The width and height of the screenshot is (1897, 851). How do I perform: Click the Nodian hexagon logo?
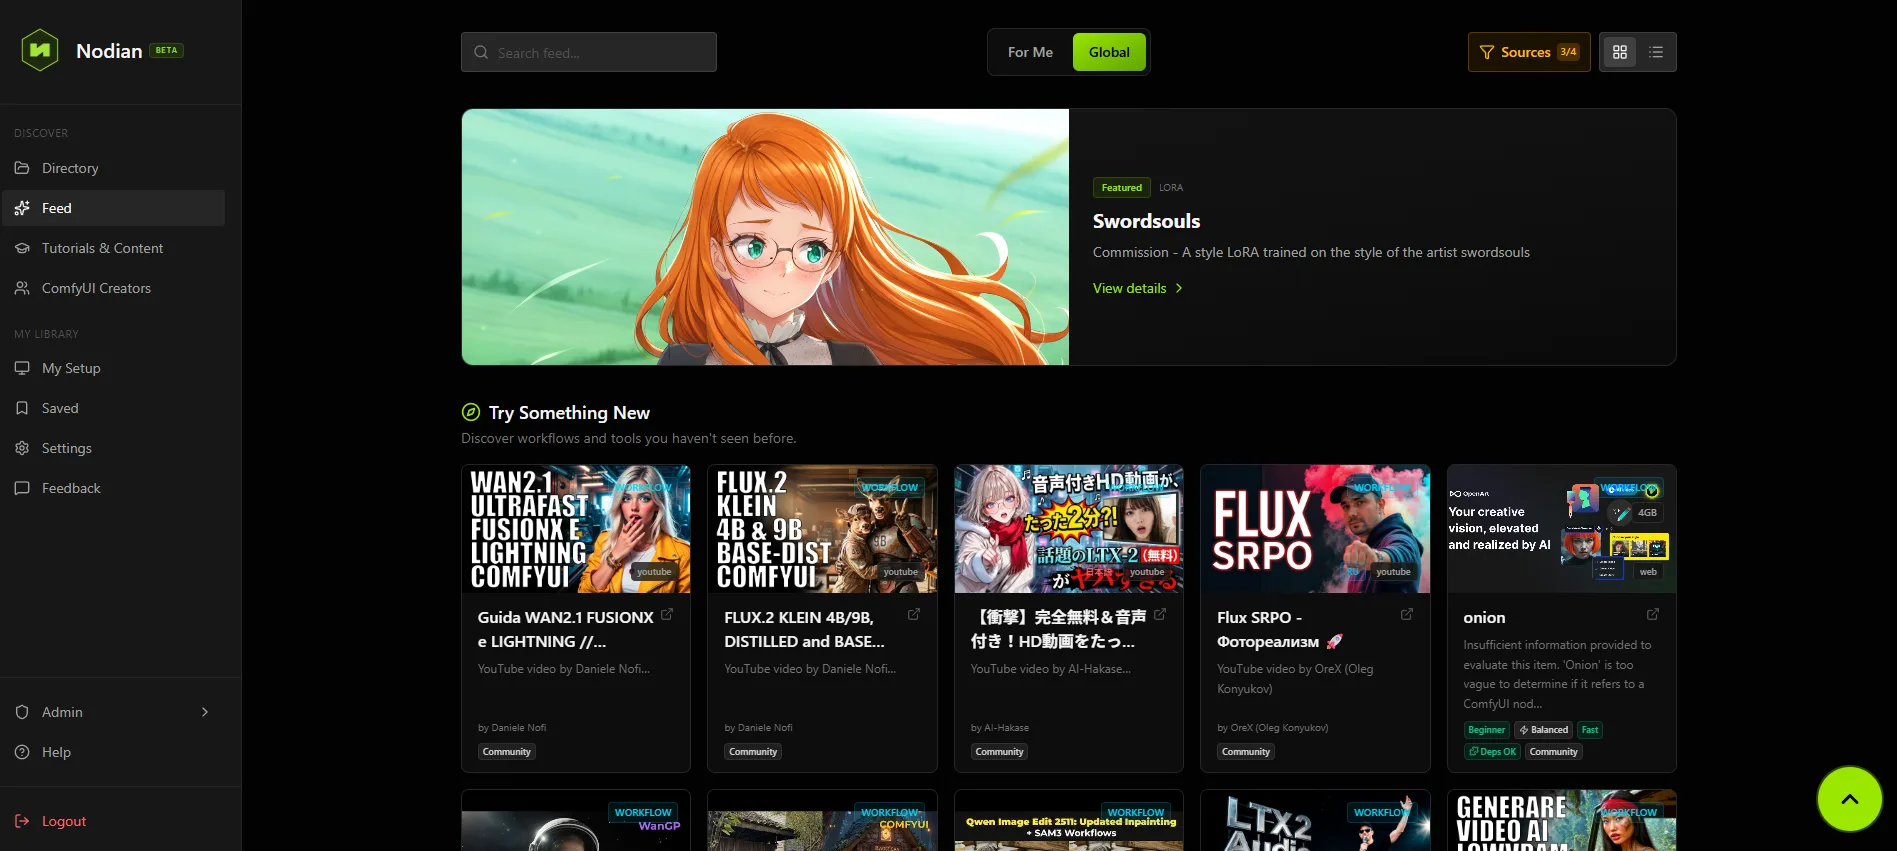[x=40, y=50]
